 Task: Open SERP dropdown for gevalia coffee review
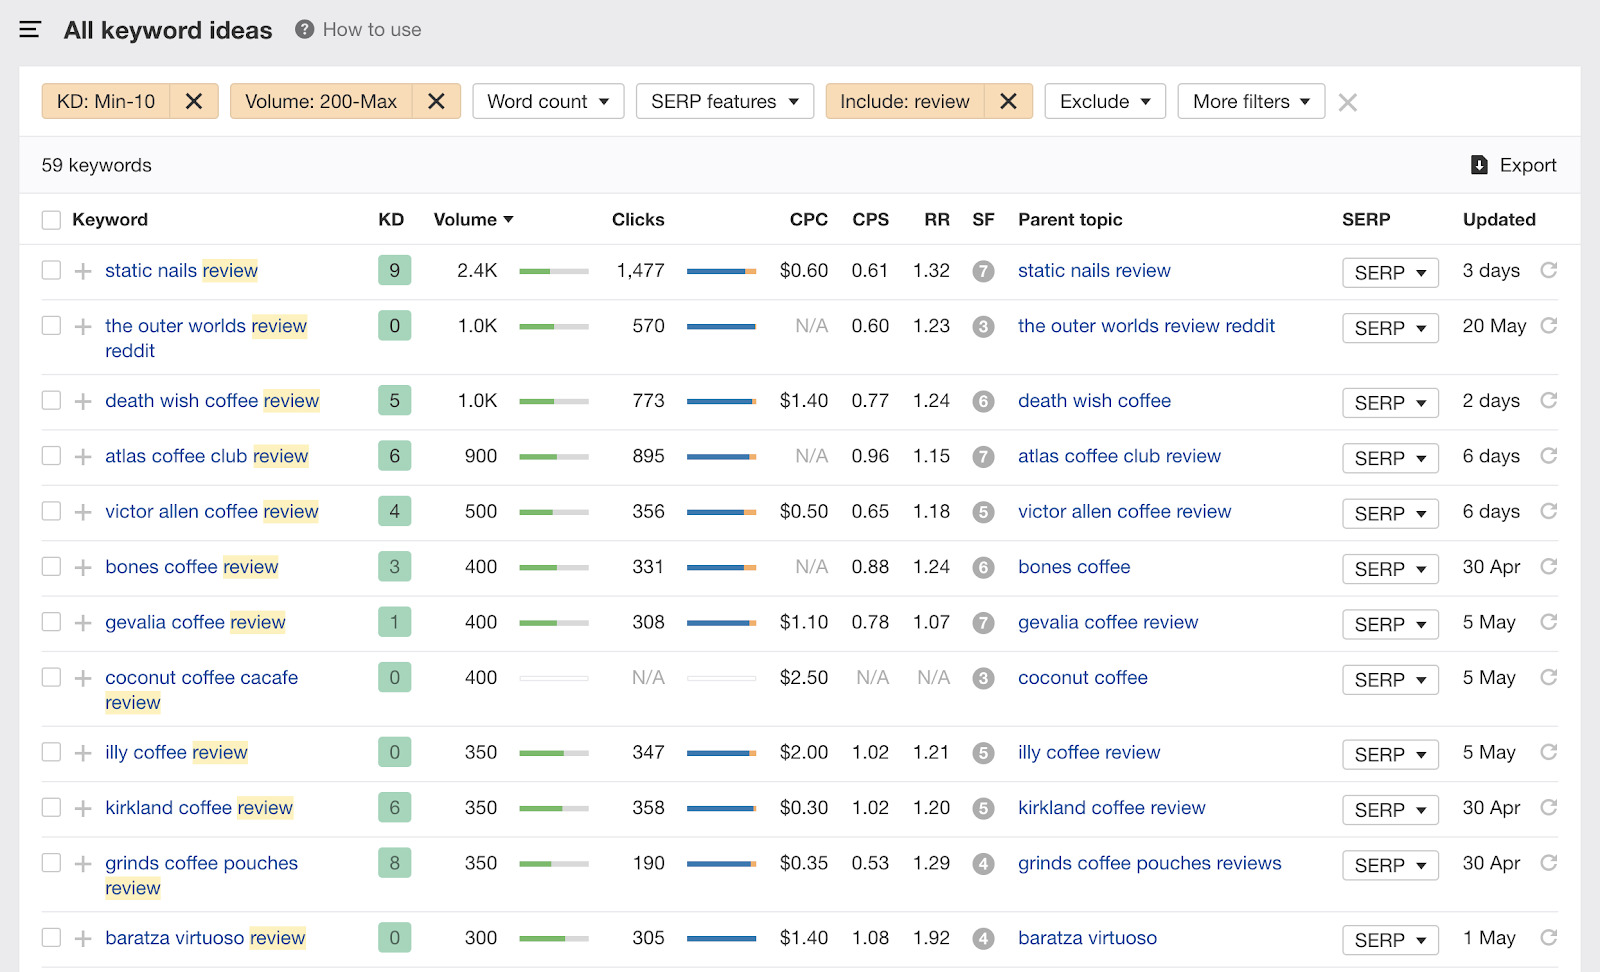click(x=1389, y=624)
